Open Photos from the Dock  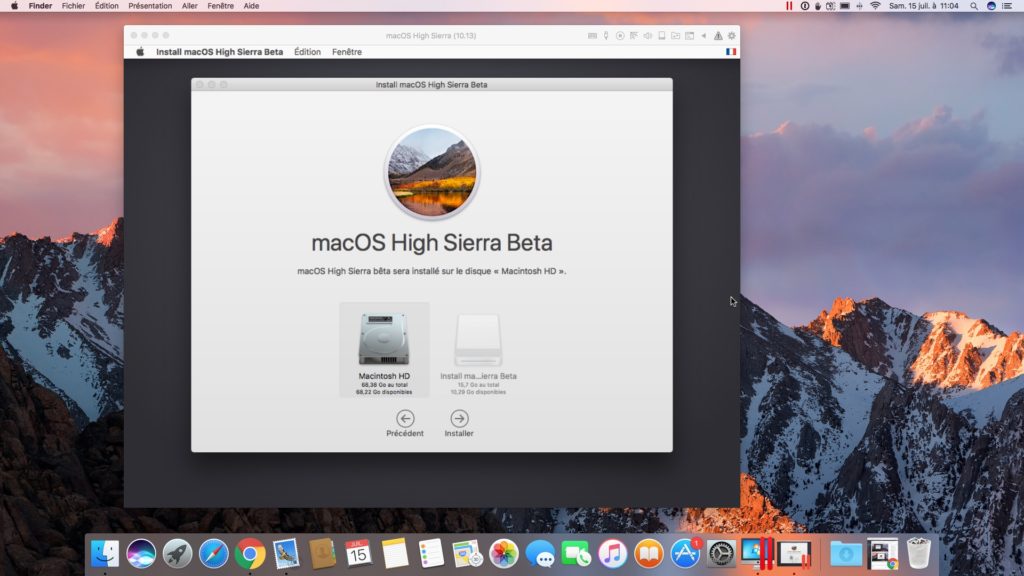click(504, 554)
